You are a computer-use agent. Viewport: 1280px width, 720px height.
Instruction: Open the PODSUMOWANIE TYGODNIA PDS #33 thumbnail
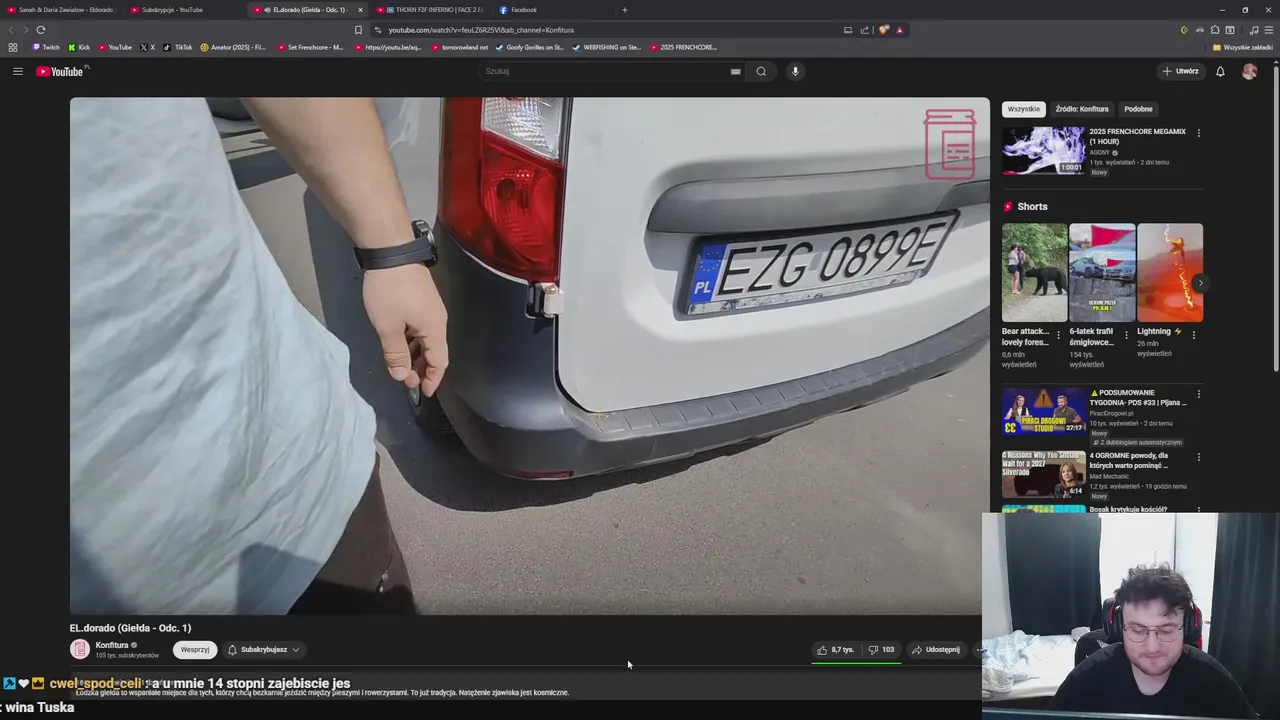pos(1043,411)
